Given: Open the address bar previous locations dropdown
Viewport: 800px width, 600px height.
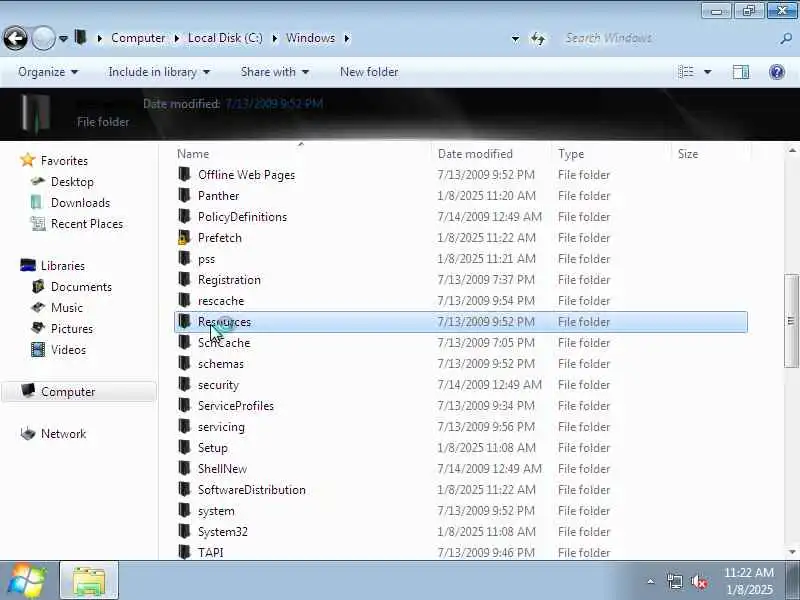Looking at the screenshot, I should click(x=515, y=38).
